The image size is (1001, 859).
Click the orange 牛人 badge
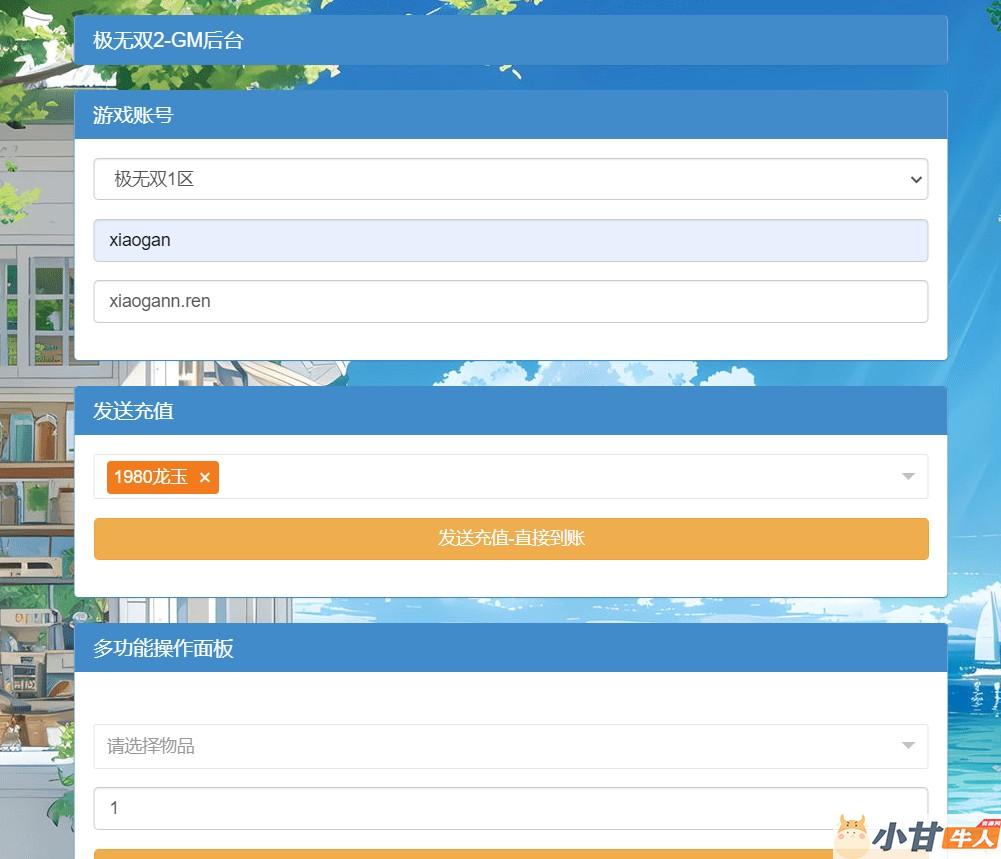pyautogui.click(x=971, y=838)
